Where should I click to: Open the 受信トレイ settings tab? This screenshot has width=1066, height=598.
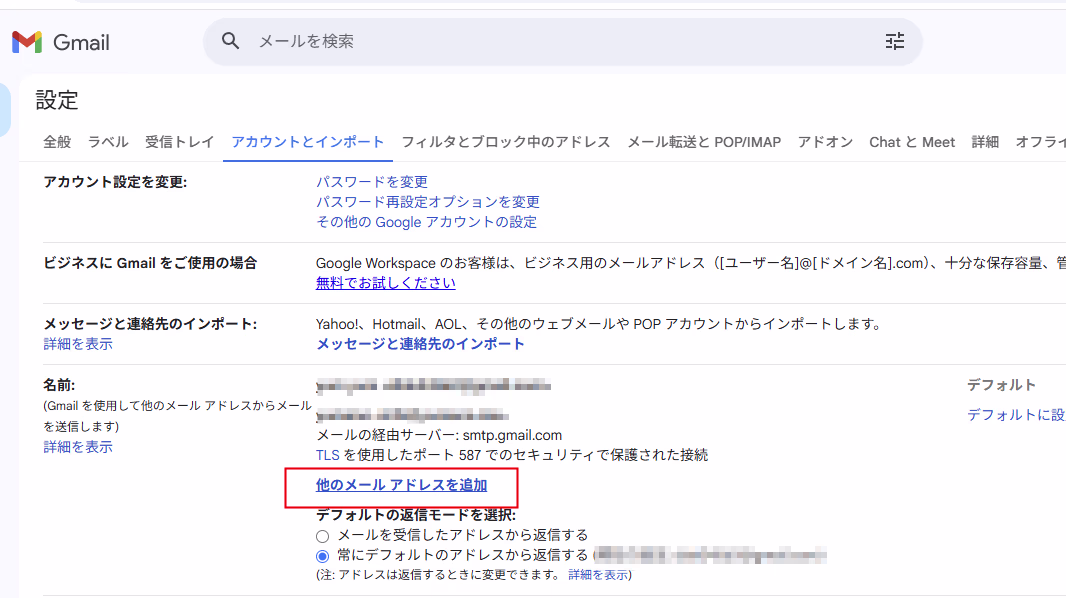click(x=179, y=142)
